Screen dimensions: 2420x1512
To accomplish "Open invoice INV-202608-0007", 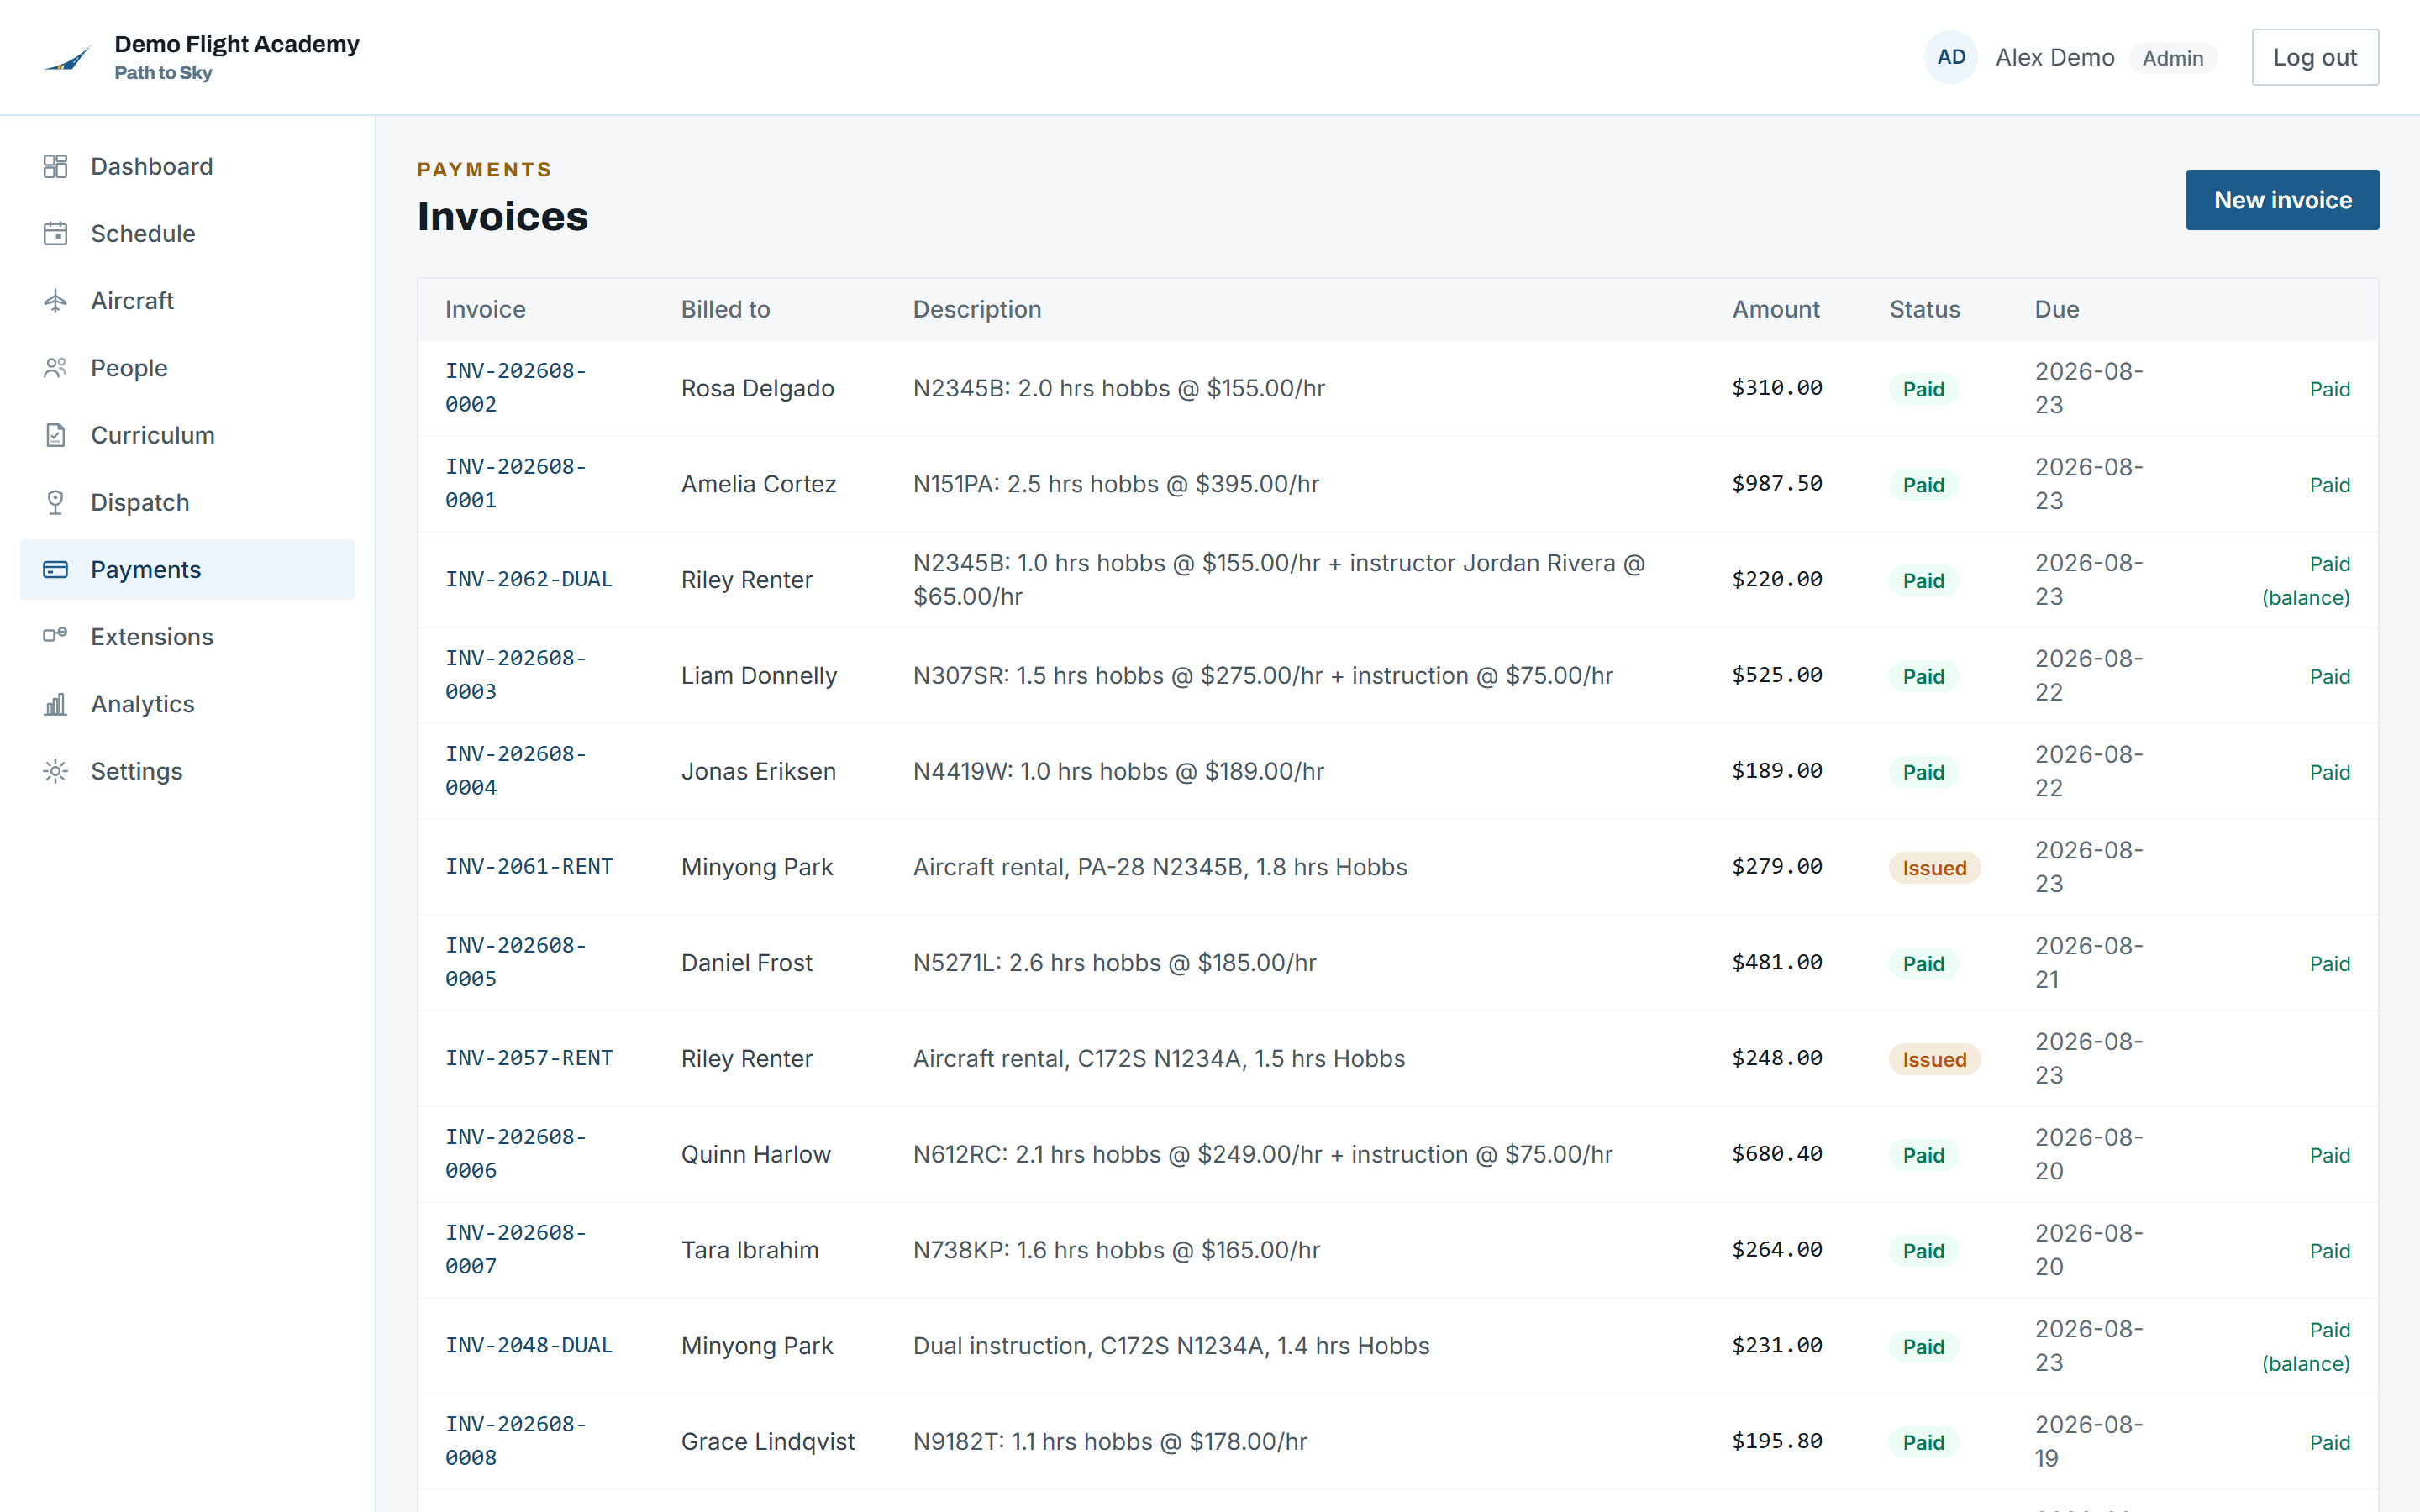I will click(x=516, y=1249).
